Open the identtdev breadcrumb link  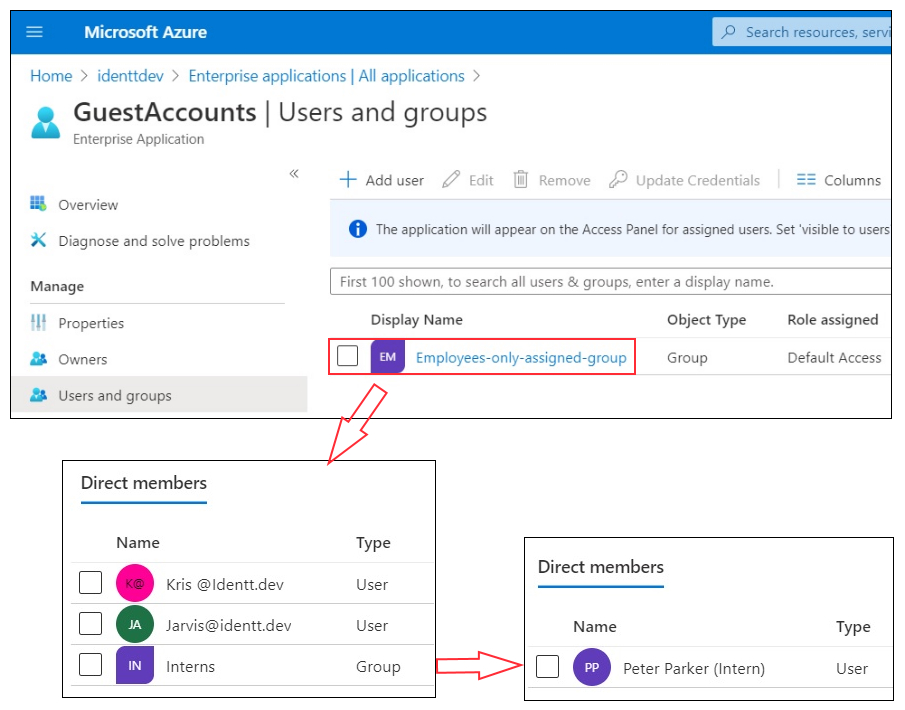click(130, 76)
